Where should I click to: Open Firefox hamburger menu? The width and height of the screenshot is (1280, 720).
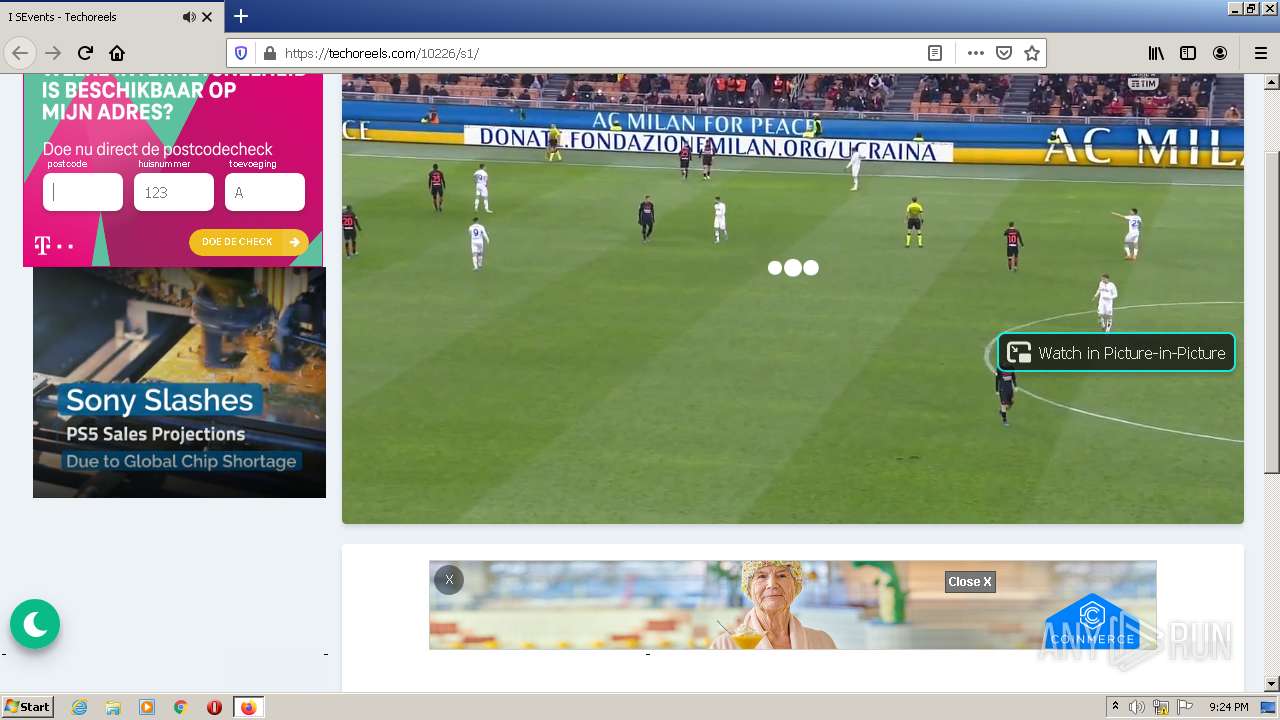pyautogui.click(x=1260, y=53)
